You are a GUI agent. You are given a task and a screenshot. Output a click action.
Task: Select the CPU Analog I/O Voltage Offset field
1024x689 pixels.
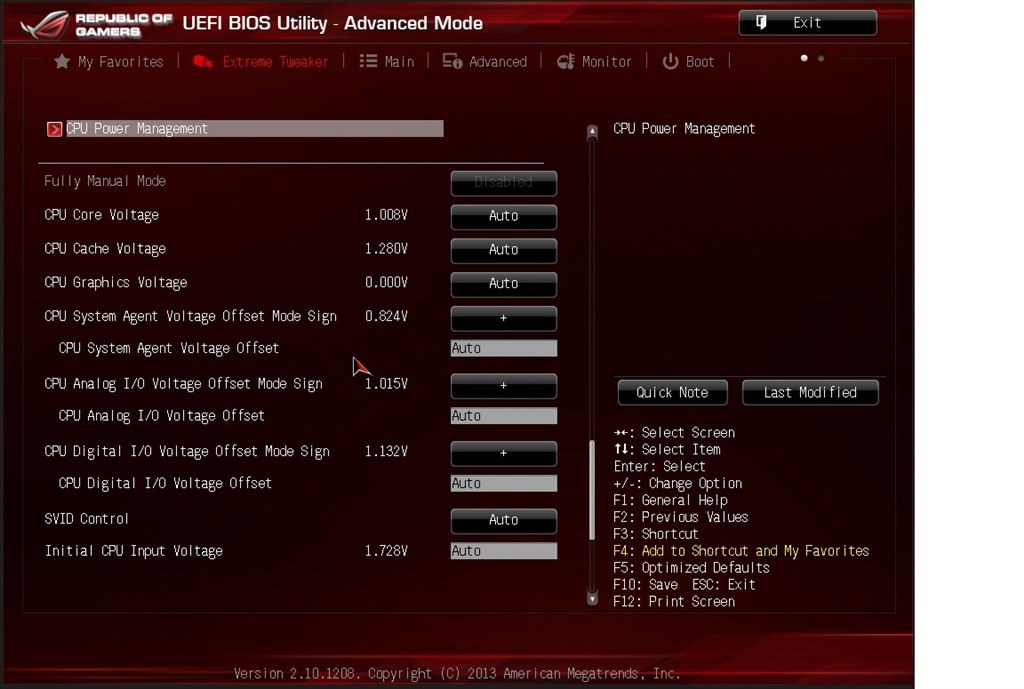(x=504, y=415)
